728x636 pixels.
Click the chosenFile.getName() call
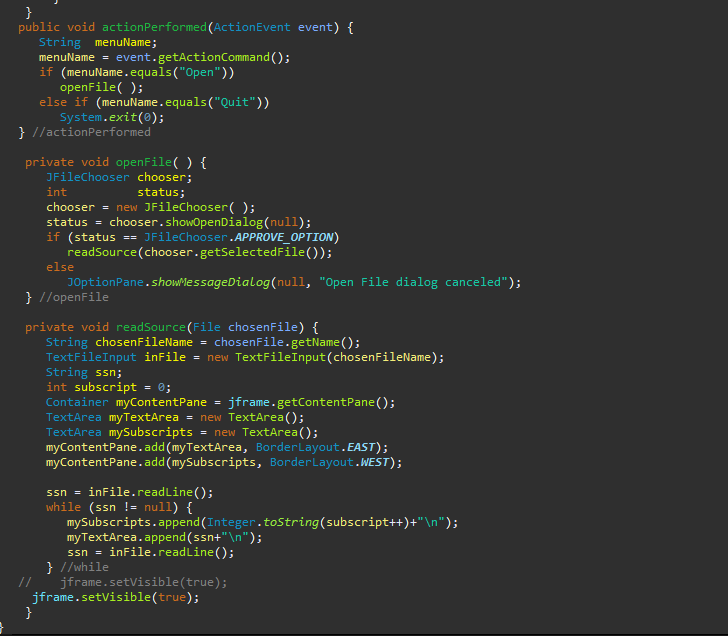point(283,343)
